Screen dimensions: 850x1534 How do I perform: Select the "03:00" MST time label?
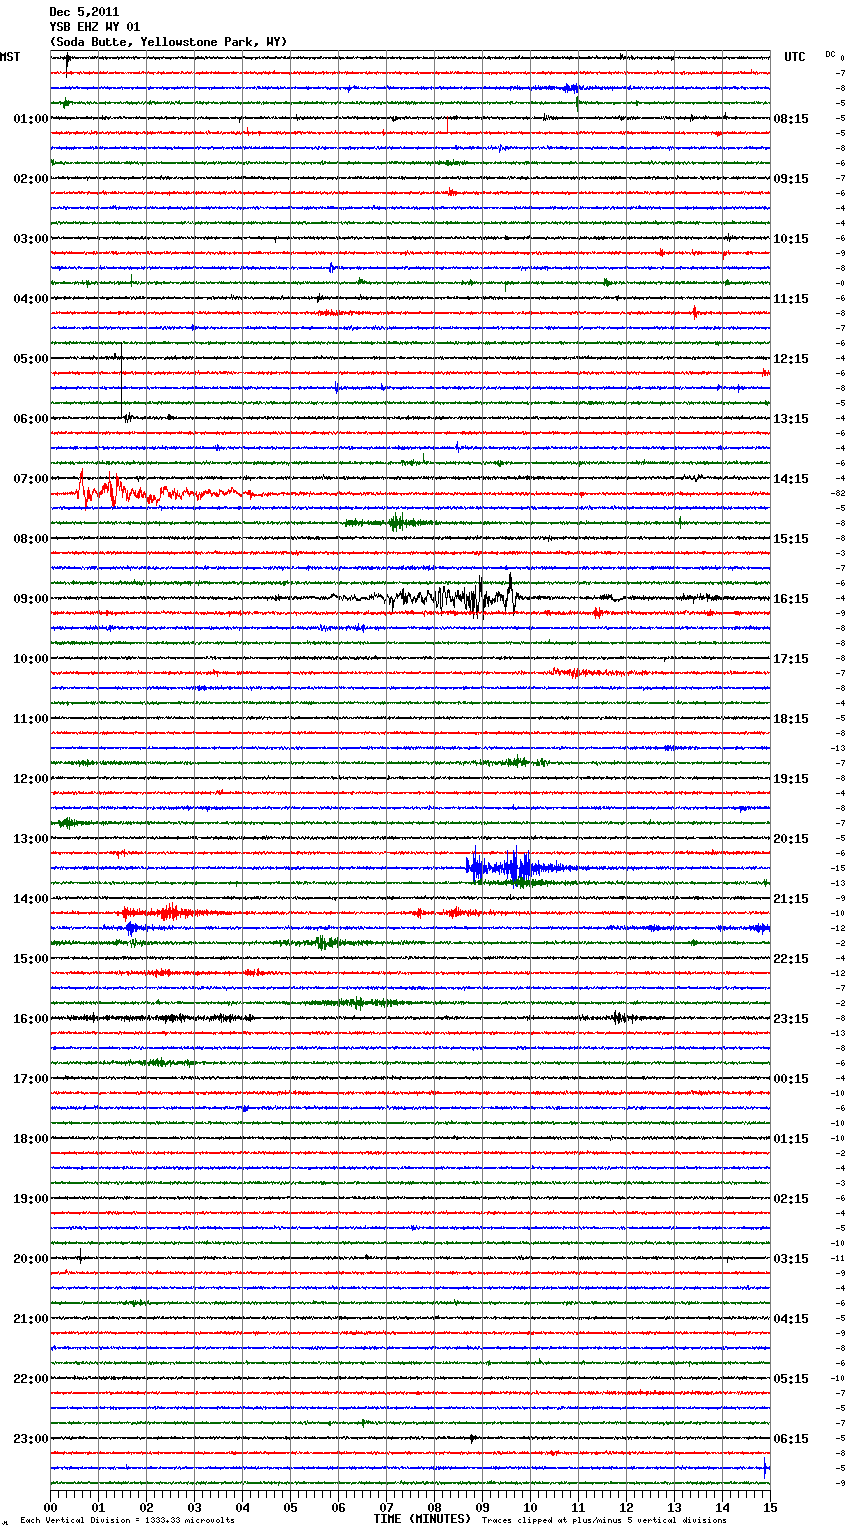click(31, 239)
